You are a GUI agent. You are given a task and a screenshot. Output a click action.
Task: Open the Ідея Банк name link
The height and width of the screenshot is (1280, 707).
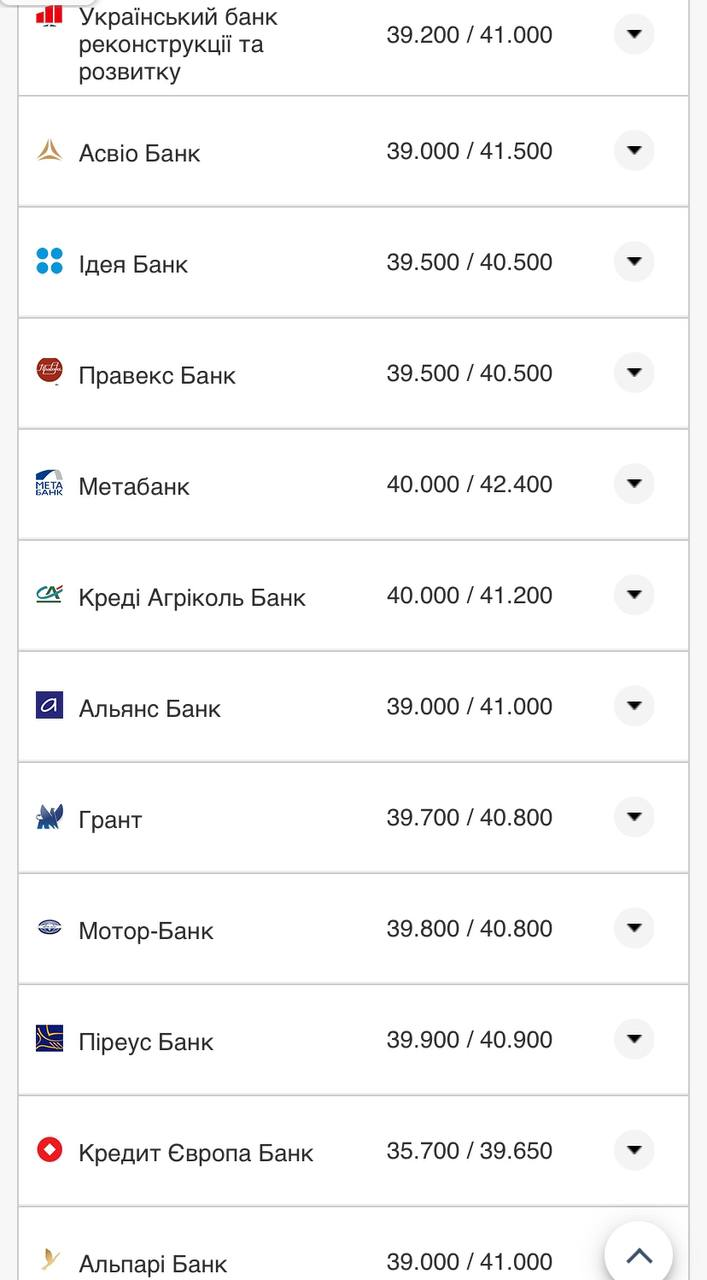point(133,265)
